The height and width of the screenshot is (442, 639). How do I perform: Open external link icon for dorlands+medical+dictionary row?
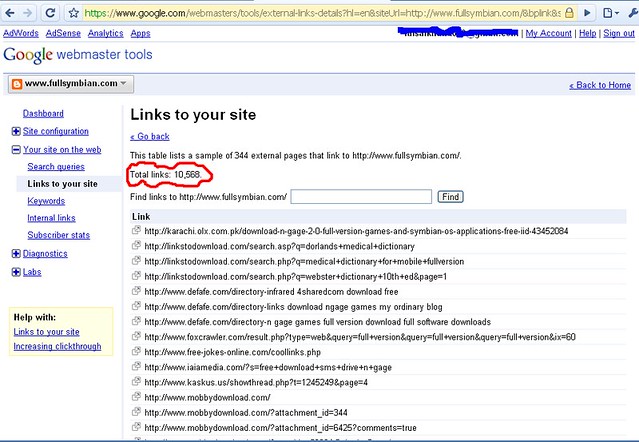coord(136,245)
